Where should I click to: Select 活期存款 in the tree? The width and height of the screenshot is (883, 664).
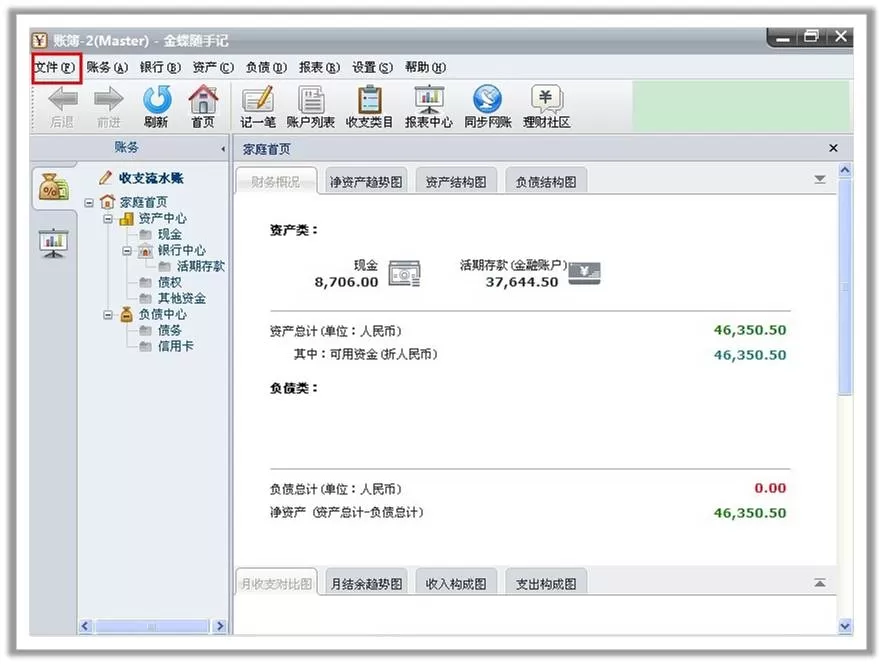(200, 266)
